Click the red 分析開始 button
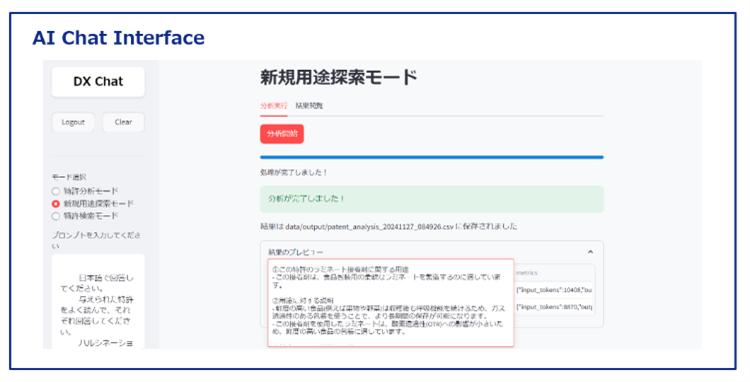 (x=282, y=134)
